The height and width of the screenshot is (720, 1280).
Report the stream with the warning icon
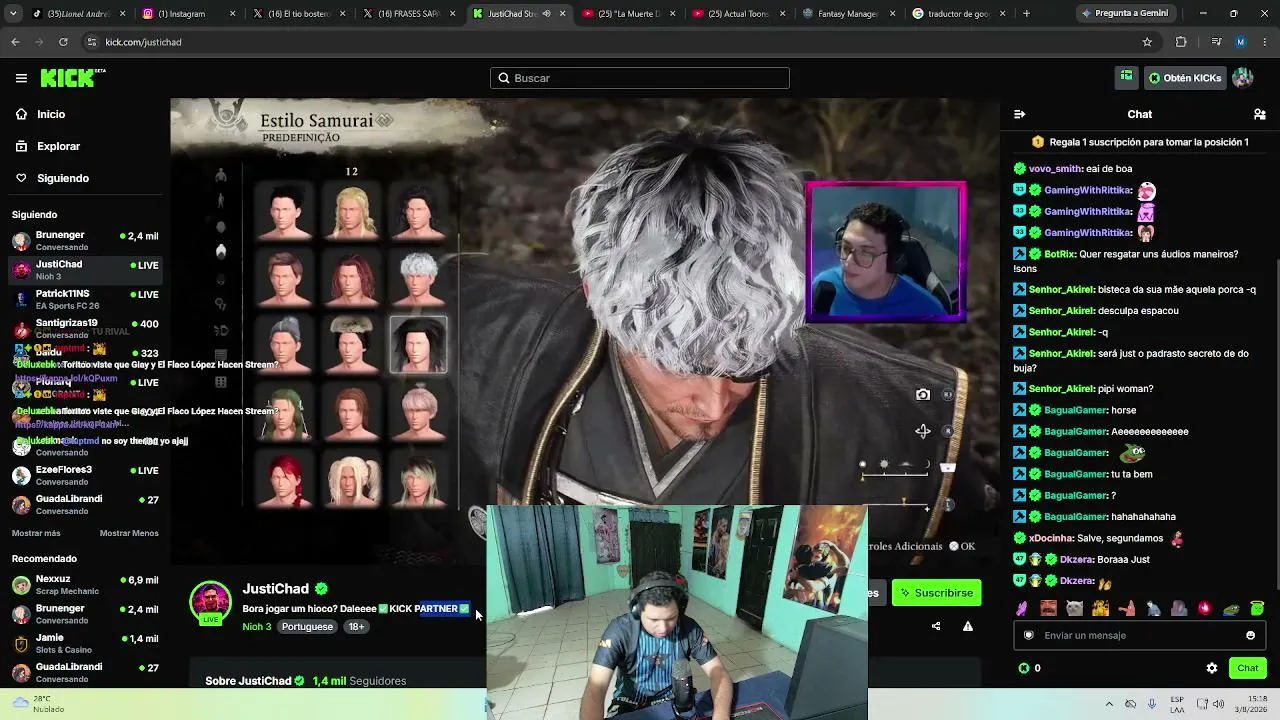[x=968, y=627]
